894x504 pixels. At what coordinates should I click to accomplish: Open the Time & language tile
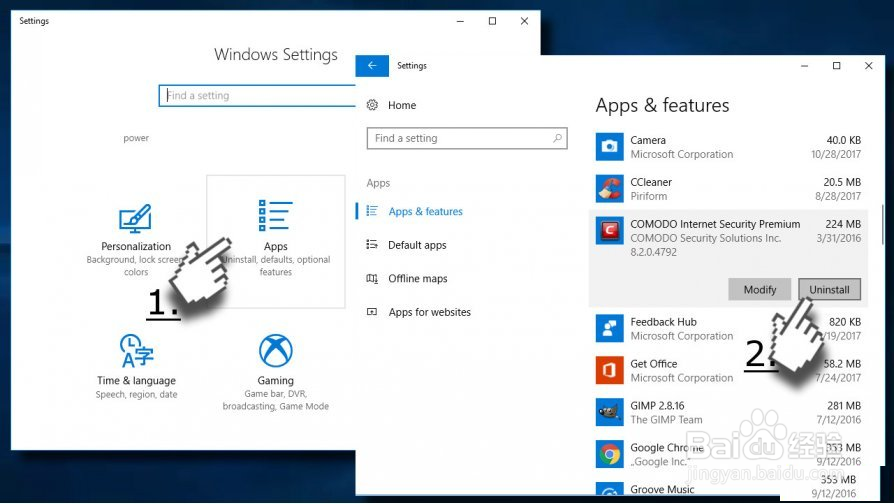point(136,367)
